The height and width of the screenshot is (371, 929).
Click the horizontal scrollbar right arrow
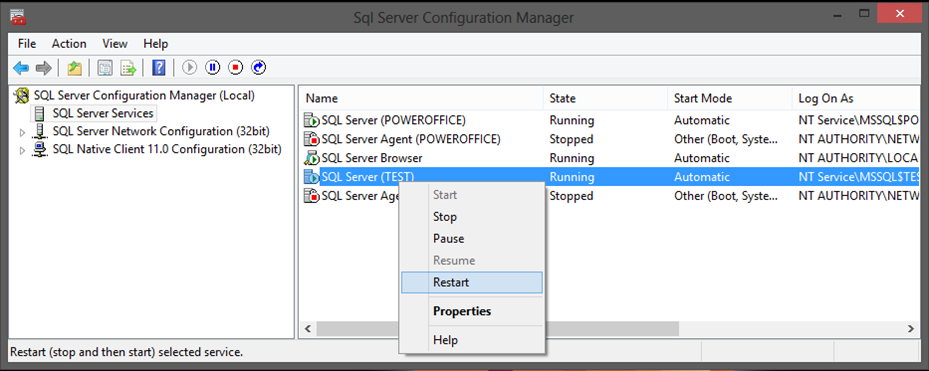pyautogui.click(x=911, y=328)
